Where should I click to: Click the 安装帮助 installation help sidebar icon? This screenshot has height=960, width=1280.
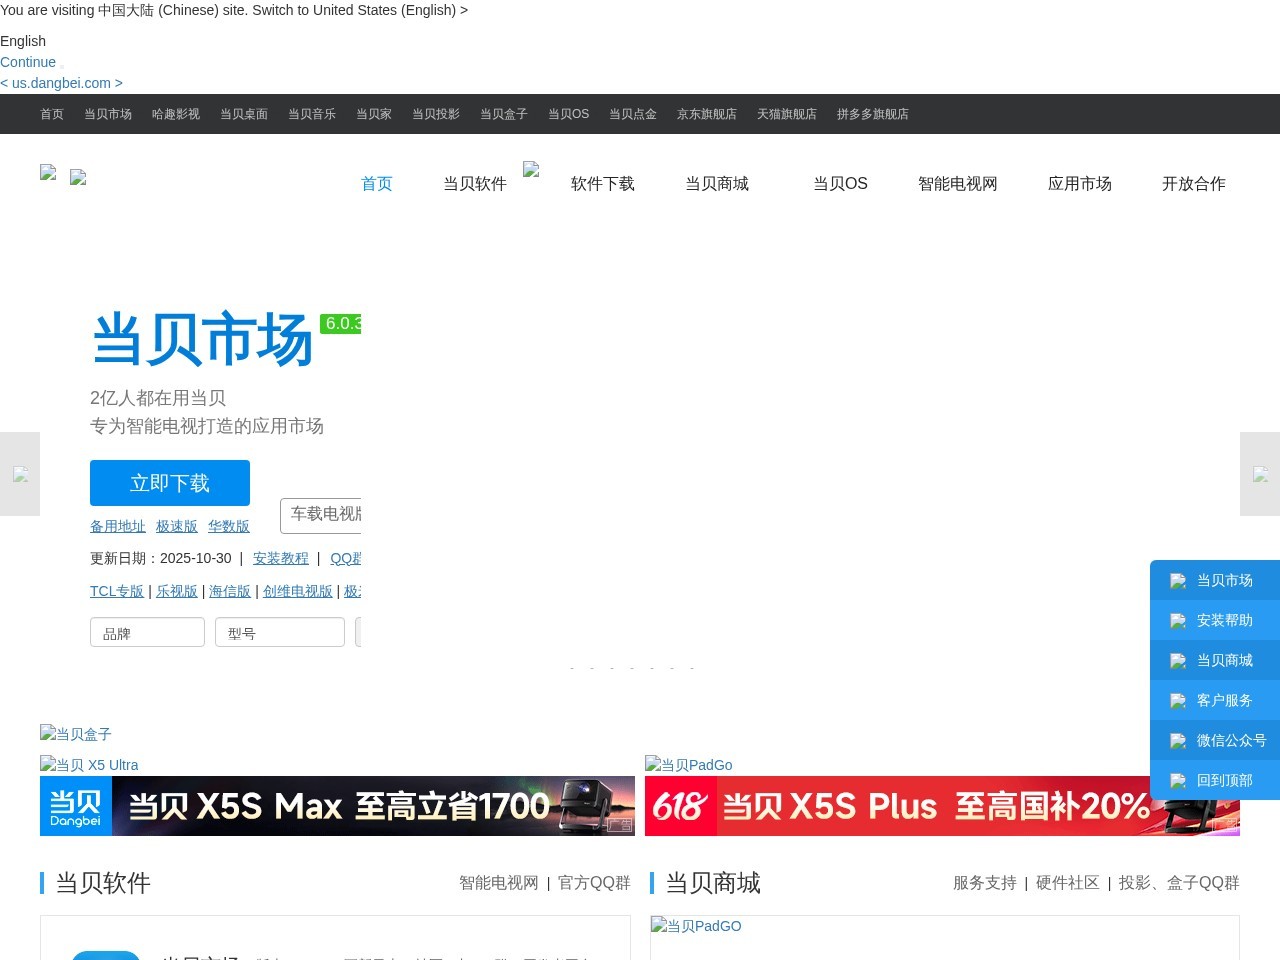(1178, 620)
